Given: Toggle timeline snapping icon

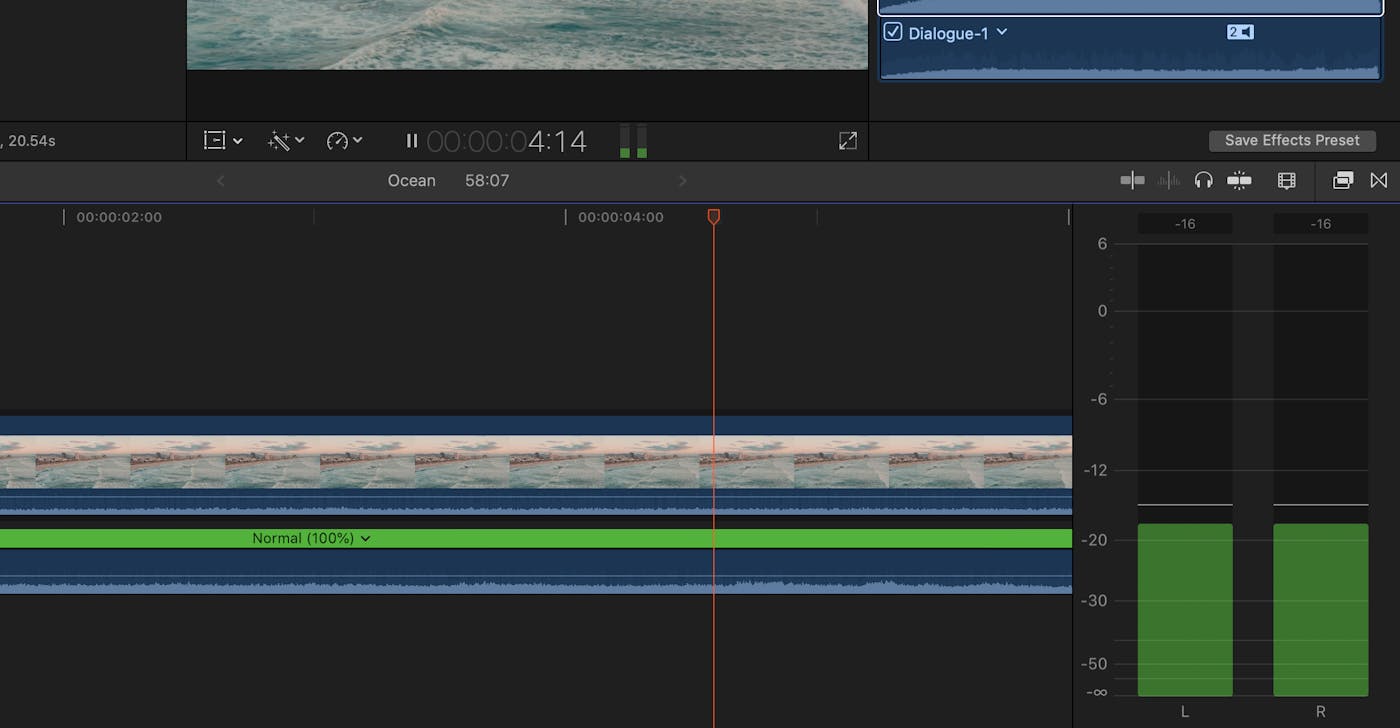Looking at the screenshot, I should [x=1239, y=180].
